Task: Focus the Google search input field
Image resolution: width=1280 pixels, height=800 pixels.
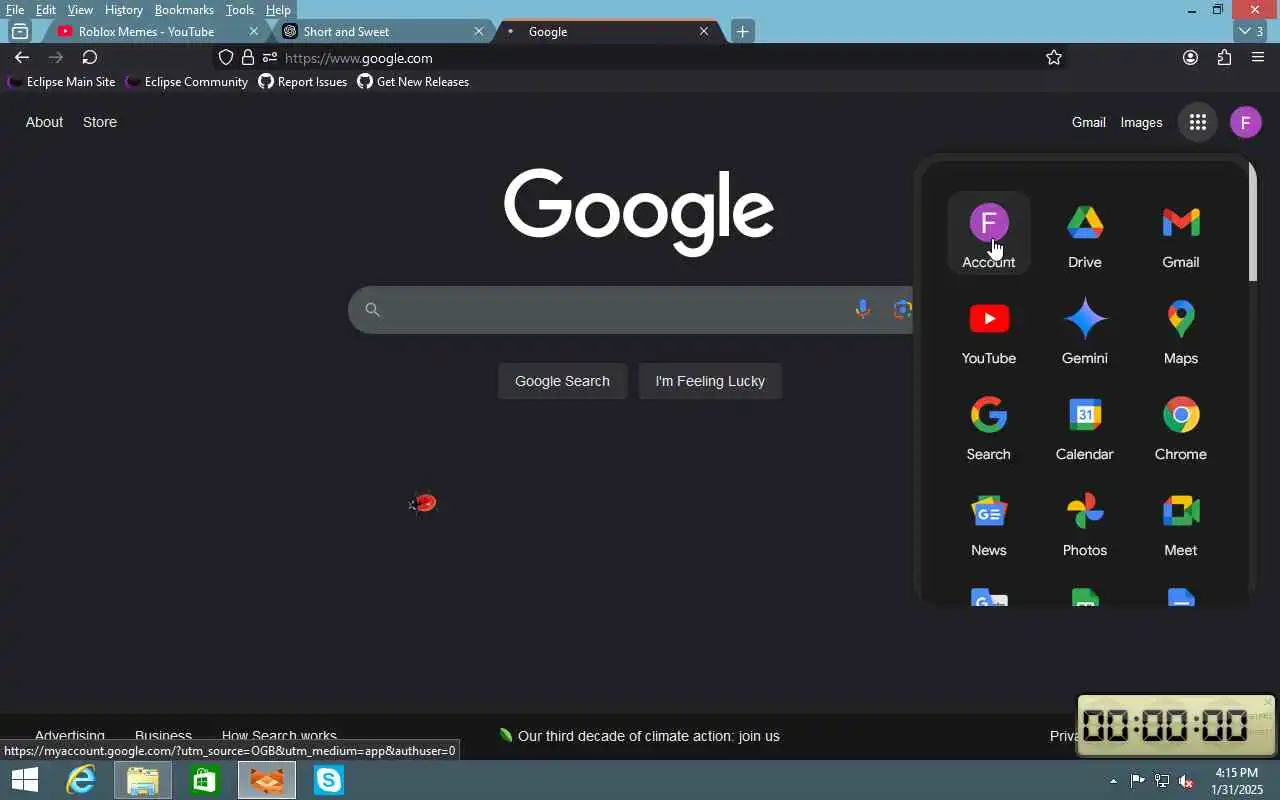Action: [615, 309]
